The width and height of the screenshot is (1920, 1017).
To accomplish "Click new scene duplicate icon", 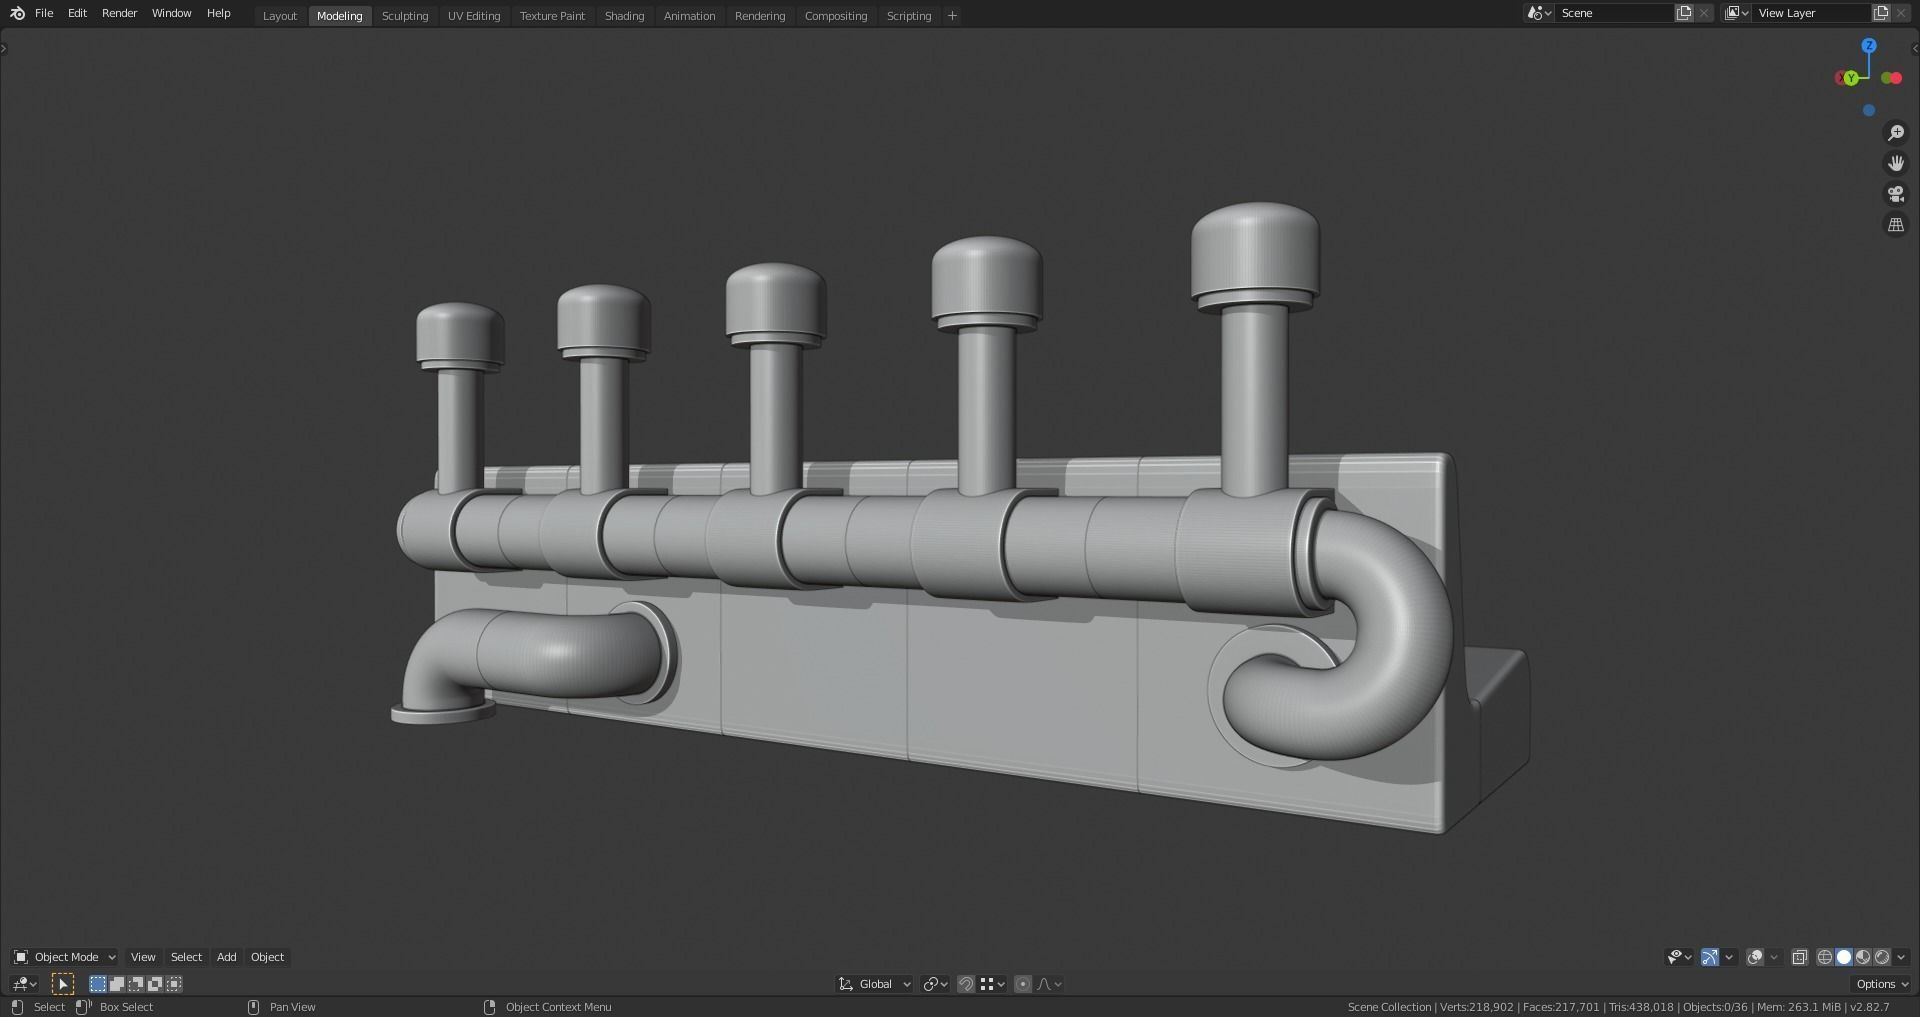I will tap(1684, 13).
